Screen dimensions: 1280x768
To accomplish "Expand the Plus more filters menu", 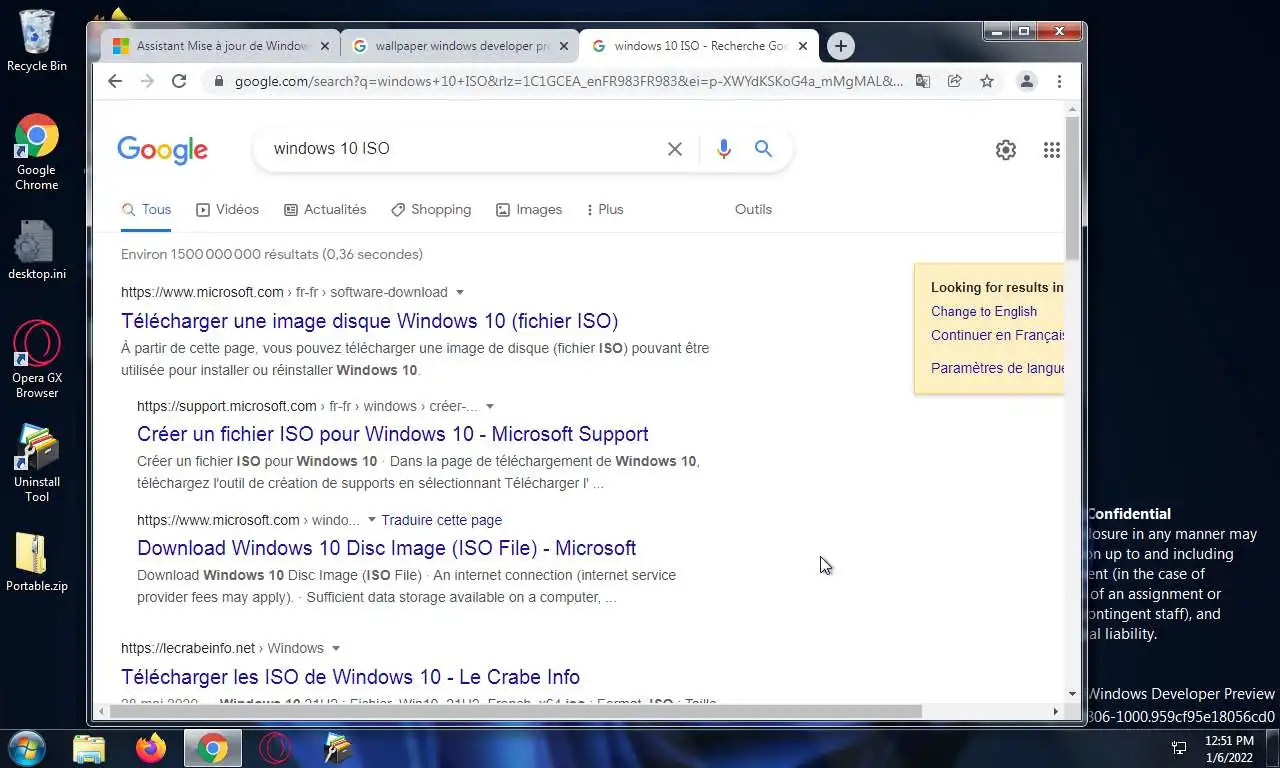I will point(605,209).
